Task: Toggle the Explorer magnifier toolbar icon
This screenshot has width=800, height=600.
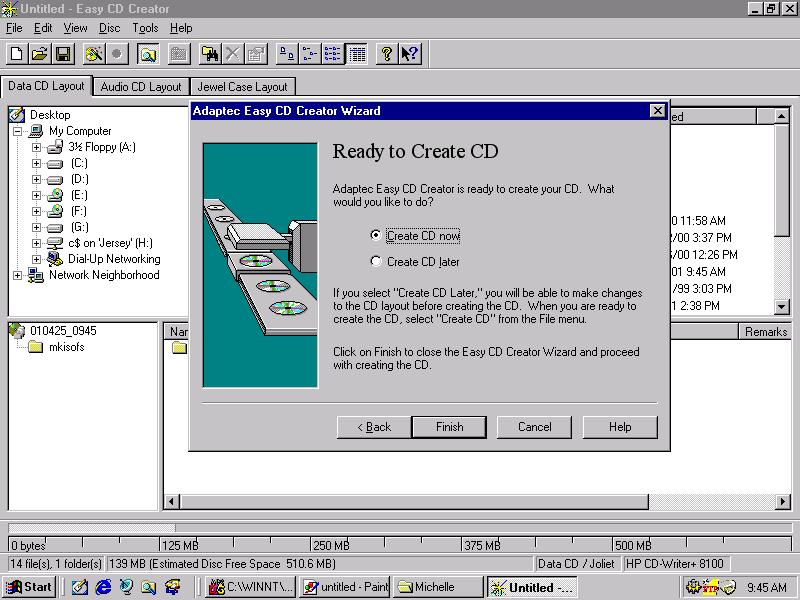Action: tap(148, 54)
